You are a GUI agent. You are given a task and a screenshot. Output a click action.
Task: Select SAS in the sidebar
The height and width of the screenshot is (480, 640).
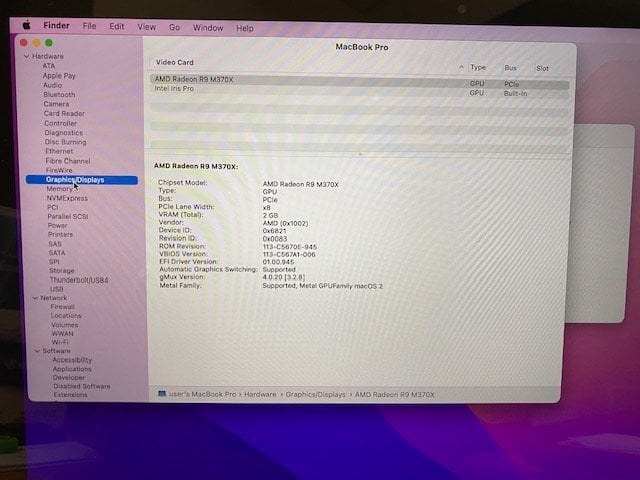(x=55, y=244)
